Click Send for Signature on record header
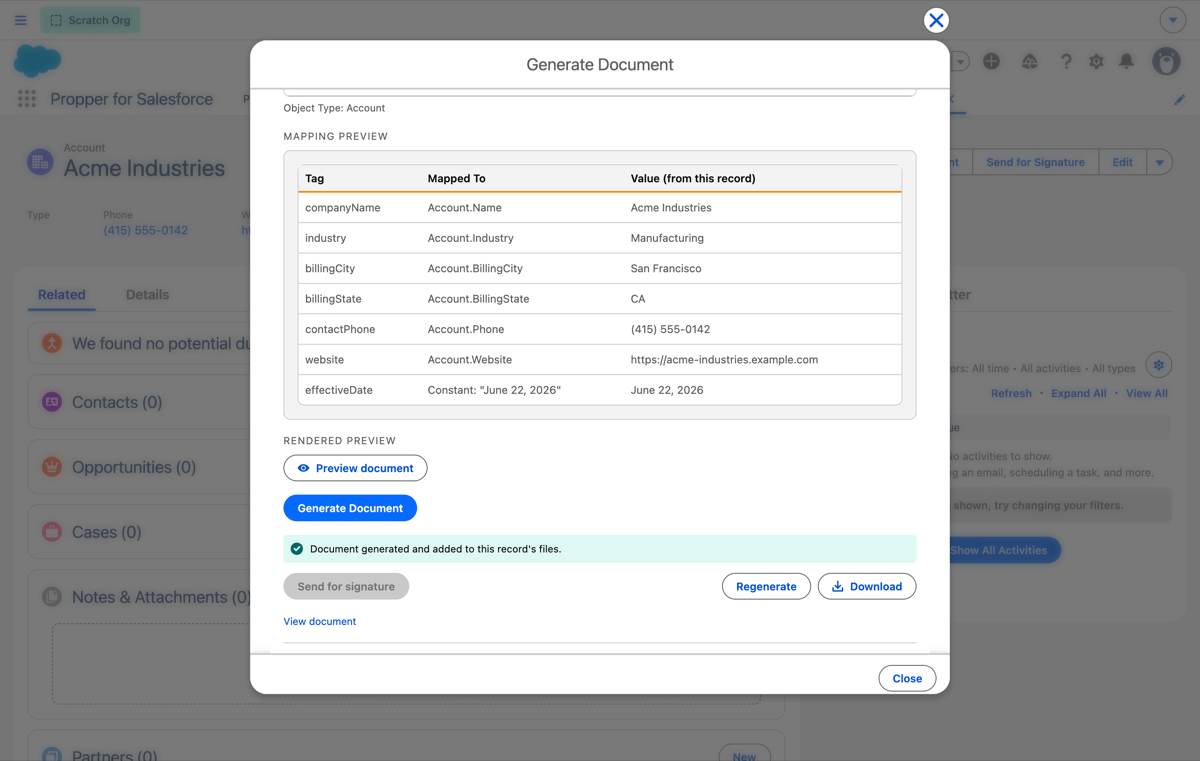The height and width of the screenshot is (761, 1200). point(1035,162)
